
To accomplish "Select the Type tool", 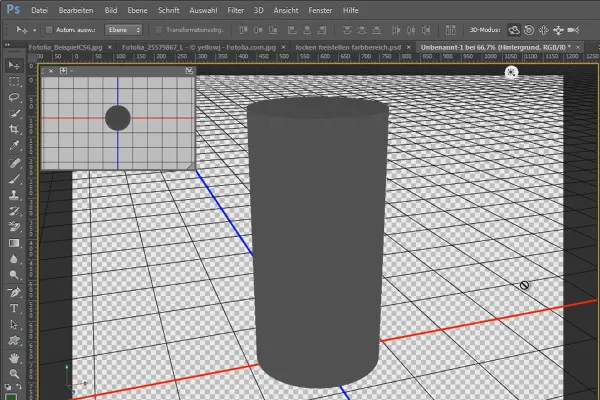I will pos(14,309).
